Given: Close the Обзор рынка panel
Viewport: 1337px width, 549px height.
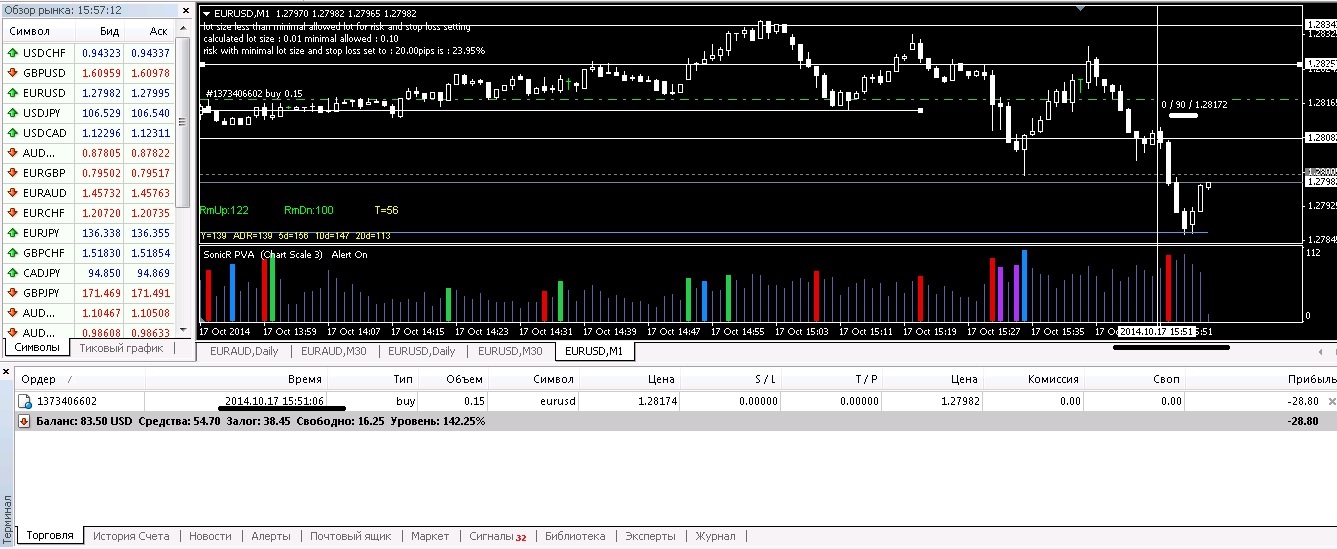Looking at the screenshot, I should tap(184, 10).
